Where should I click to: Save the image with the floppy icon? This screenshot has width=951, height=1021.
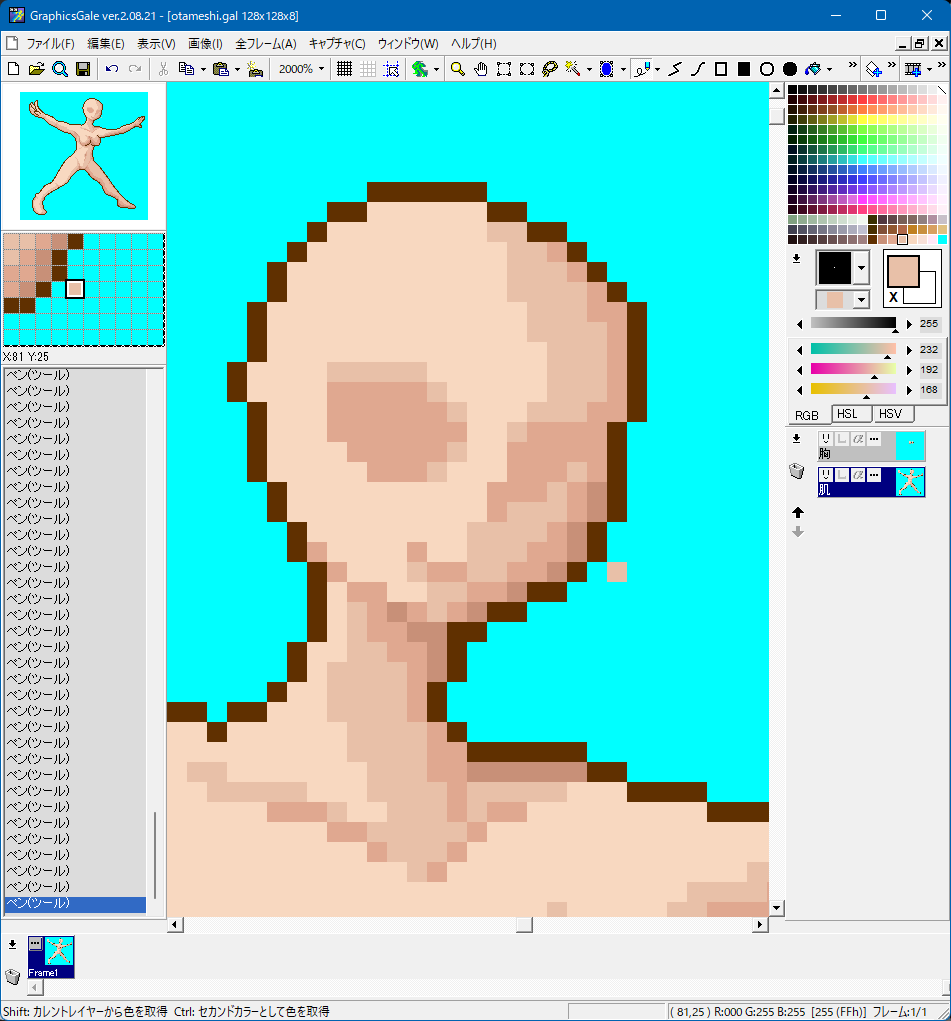click(x=83, y=69)
